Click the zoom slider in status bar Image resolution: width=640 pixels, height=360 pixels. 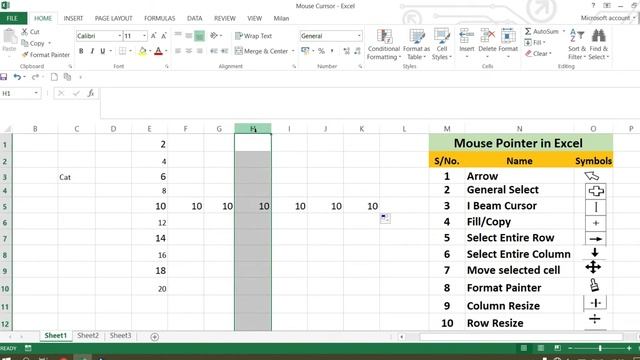click(600, 348)
